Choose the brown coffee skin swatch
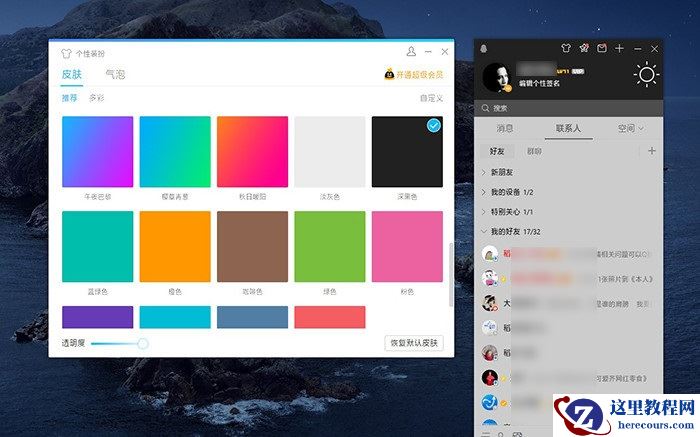The width and height of the screenshot is (700, 437). (x=252, y=246)
